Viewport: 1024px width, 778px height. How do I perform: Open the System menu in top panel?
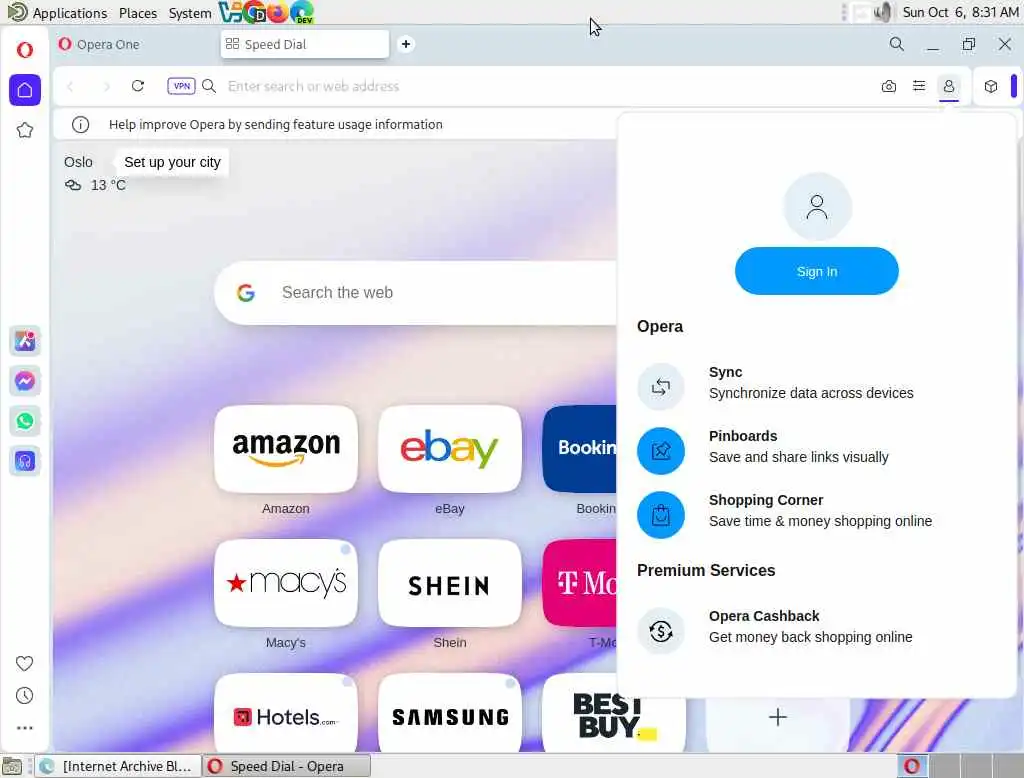point(189,13)
